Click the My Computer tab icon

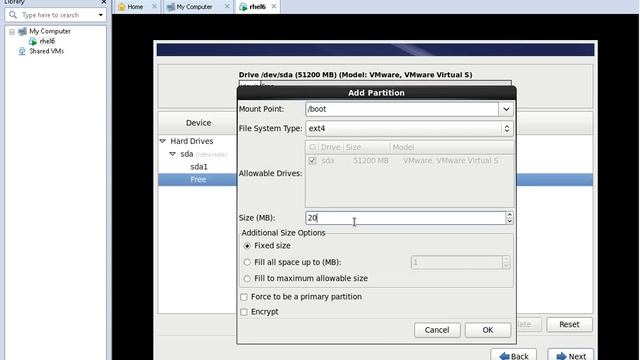click(x=171, y=7)
